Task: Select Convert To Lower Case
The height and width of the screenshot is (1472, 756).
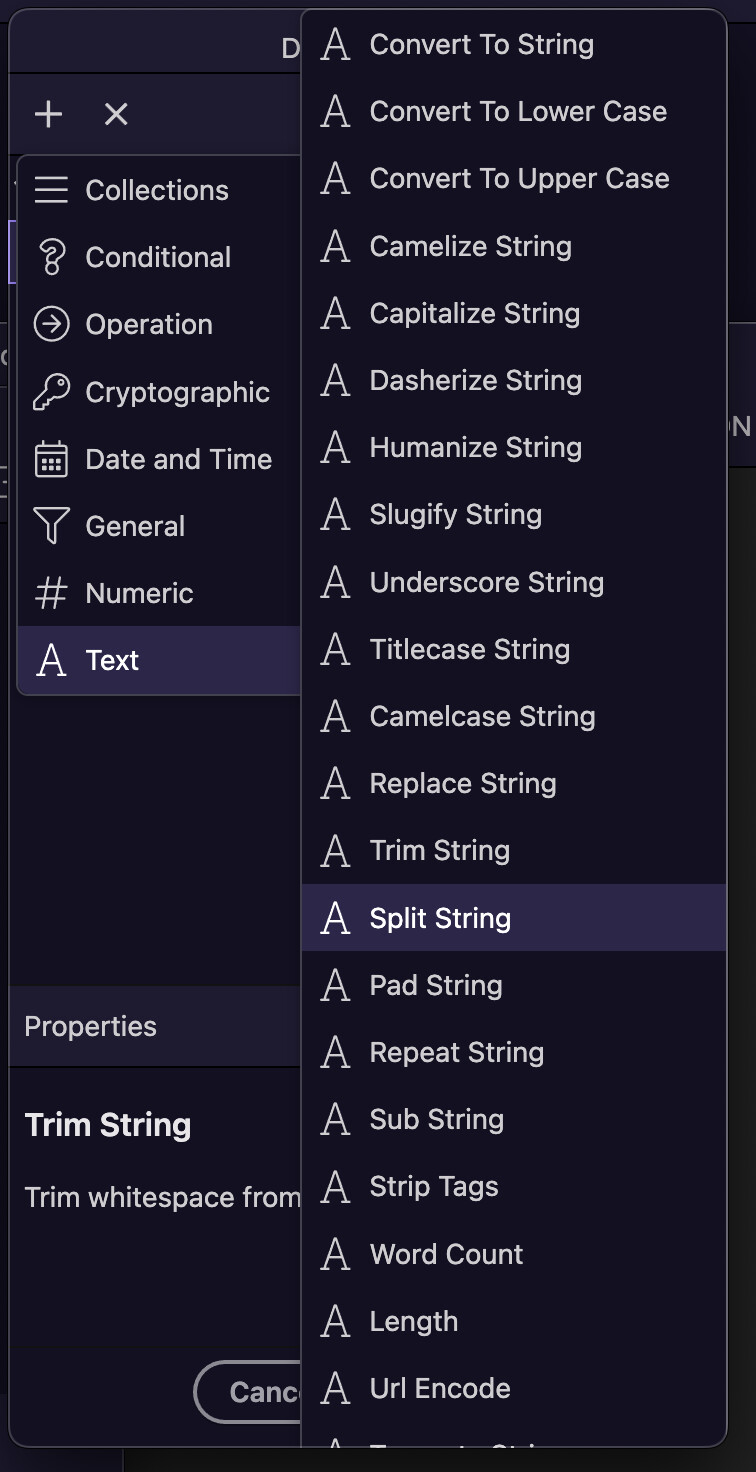Action: 514,111
